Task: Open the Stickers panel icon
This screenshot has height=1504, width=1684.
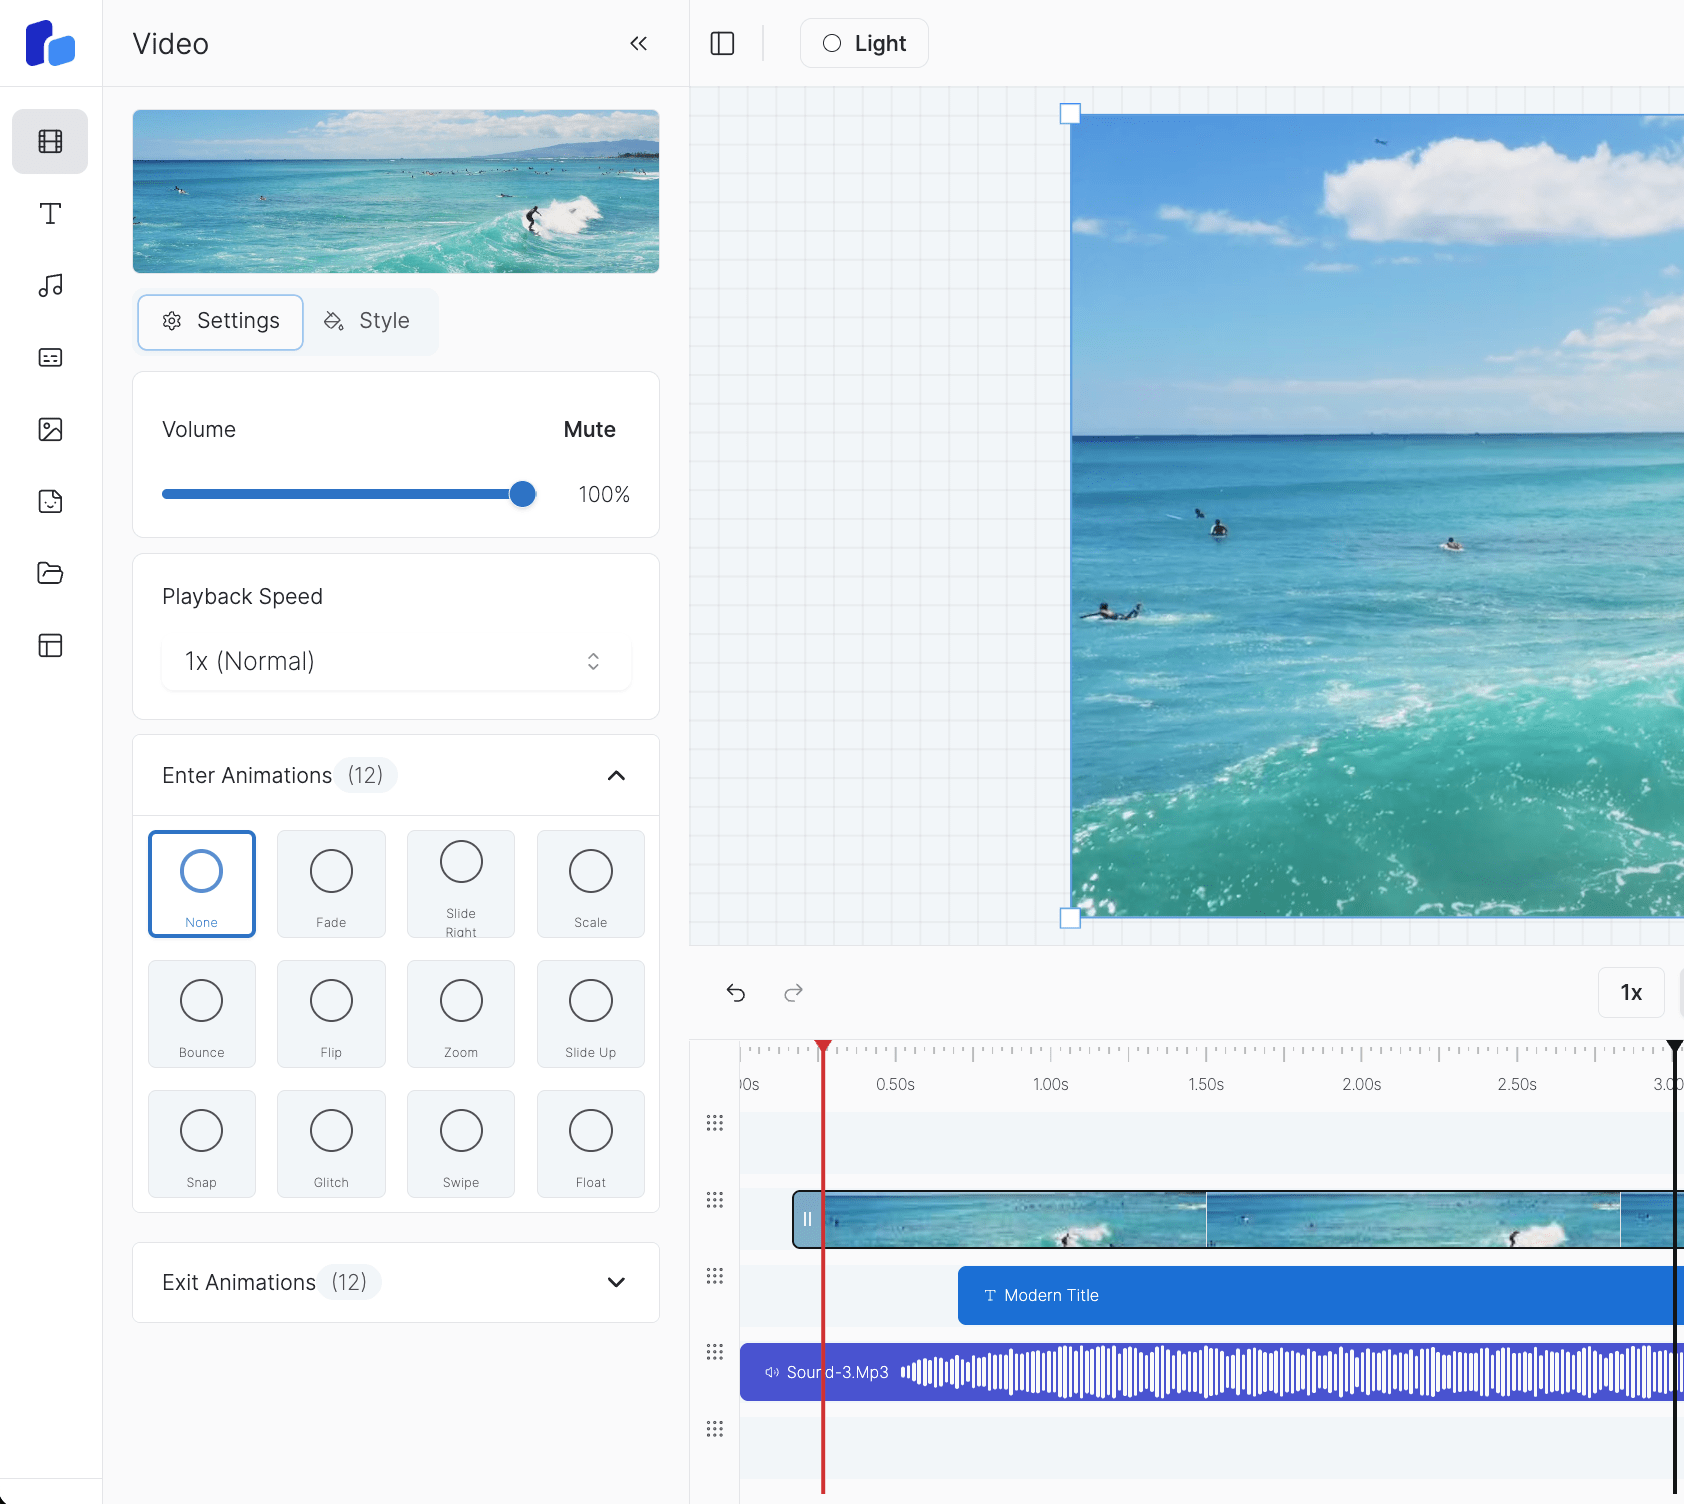Action: (50, 501)
